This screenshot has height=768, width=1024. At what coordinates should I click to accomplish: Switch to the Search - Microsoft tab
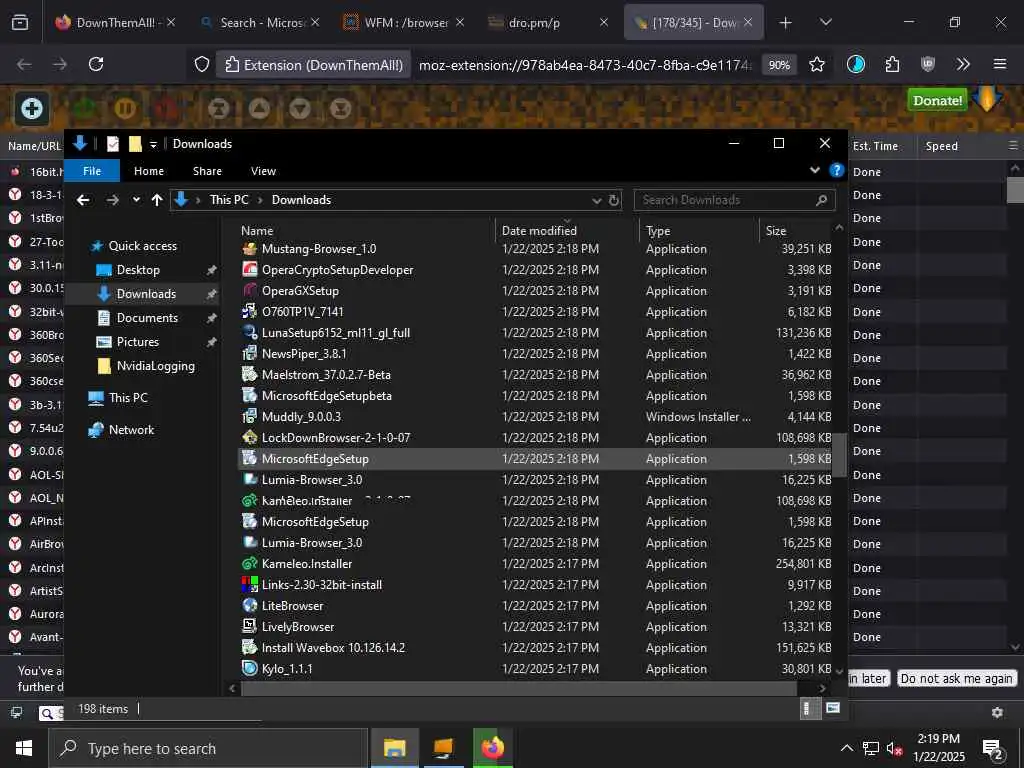tap(261, 23)
